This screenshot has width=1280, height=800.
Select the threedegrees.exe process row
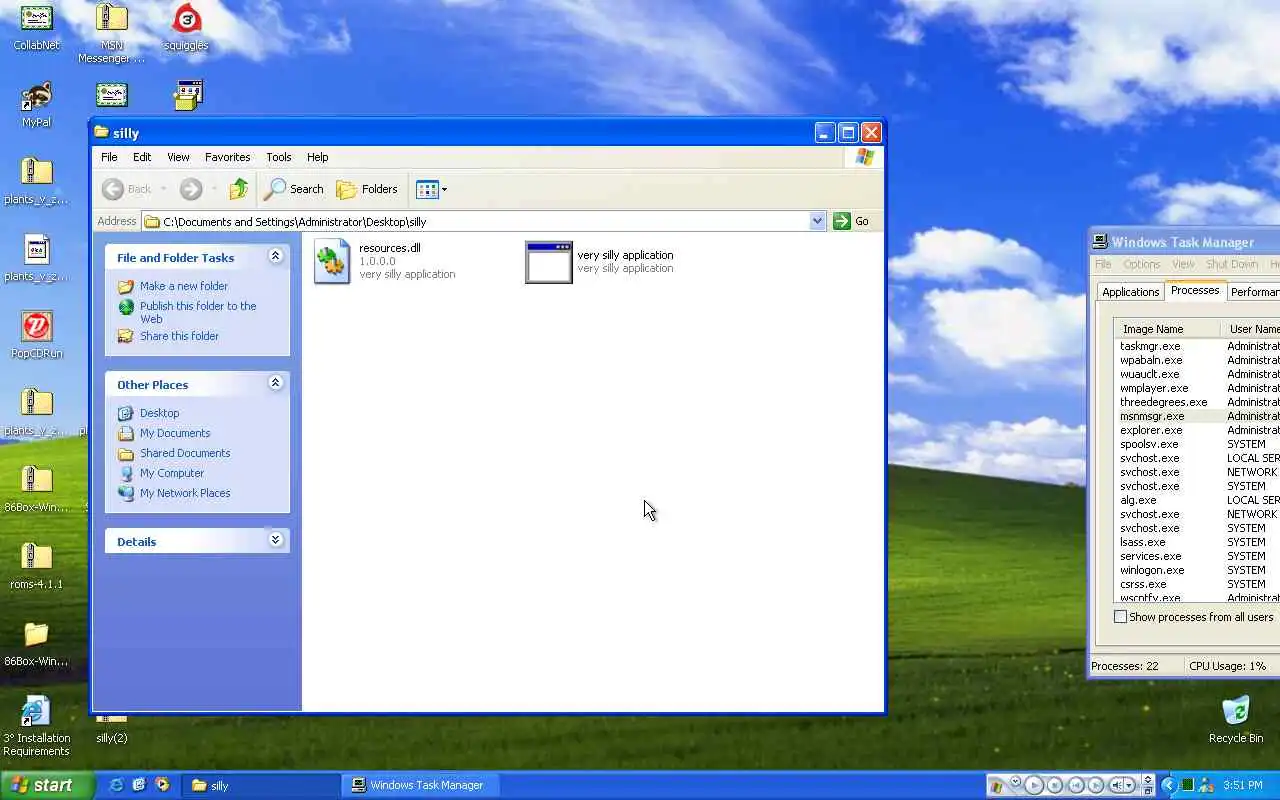[1197, 402]
